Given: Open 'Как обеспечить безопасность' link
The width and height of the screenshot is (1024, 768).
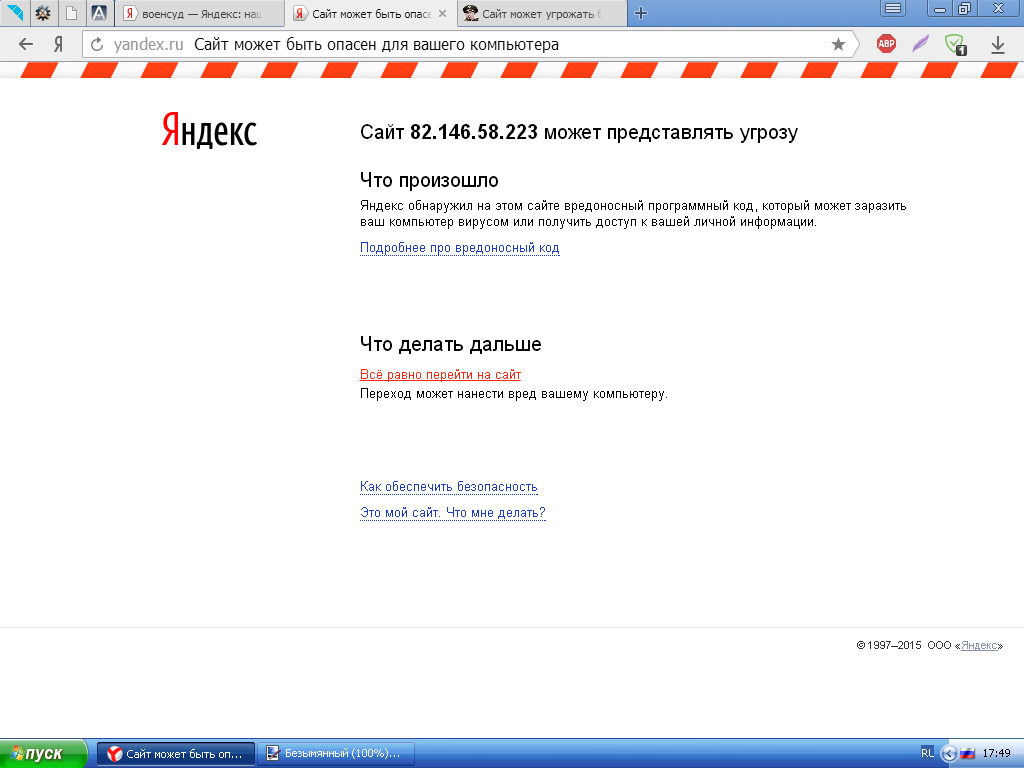Looking at the screenshot, I should tap(448, 487).
